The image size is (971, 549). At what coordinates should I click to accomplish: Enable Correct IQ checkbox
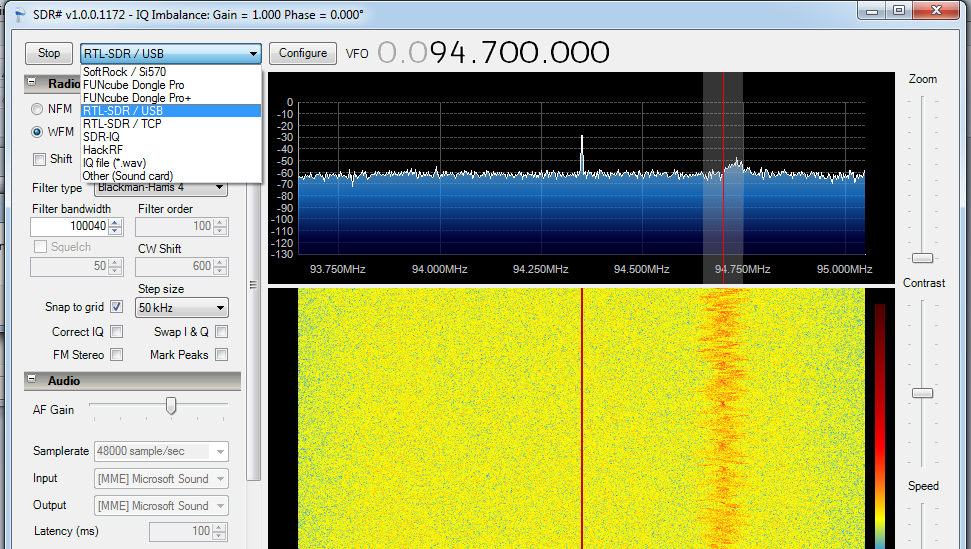[x=116, y=332]
